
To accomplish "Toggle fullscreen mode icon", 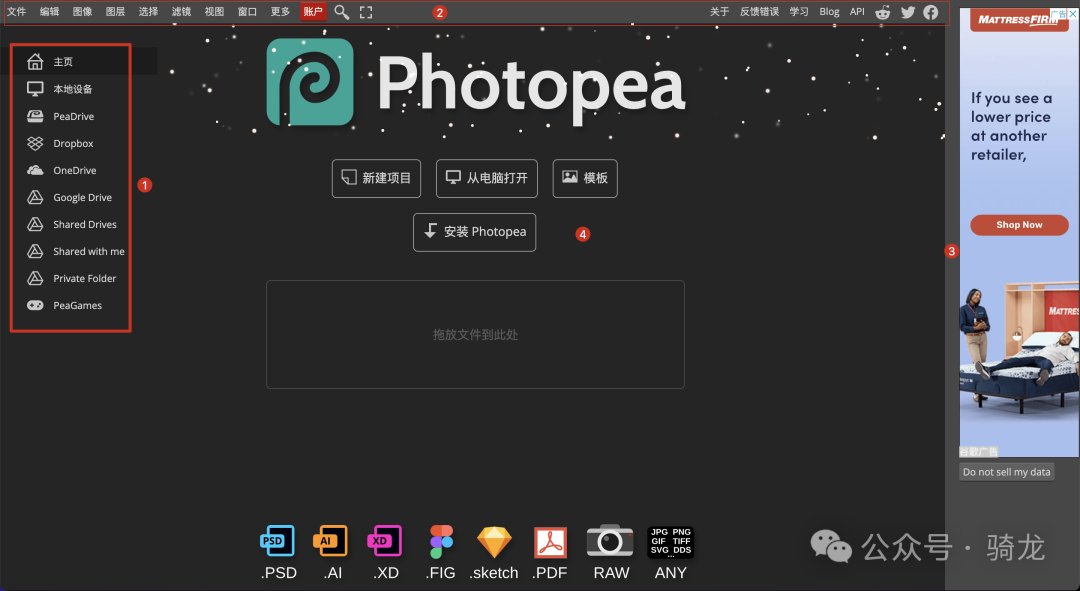I will coord(366,12).
